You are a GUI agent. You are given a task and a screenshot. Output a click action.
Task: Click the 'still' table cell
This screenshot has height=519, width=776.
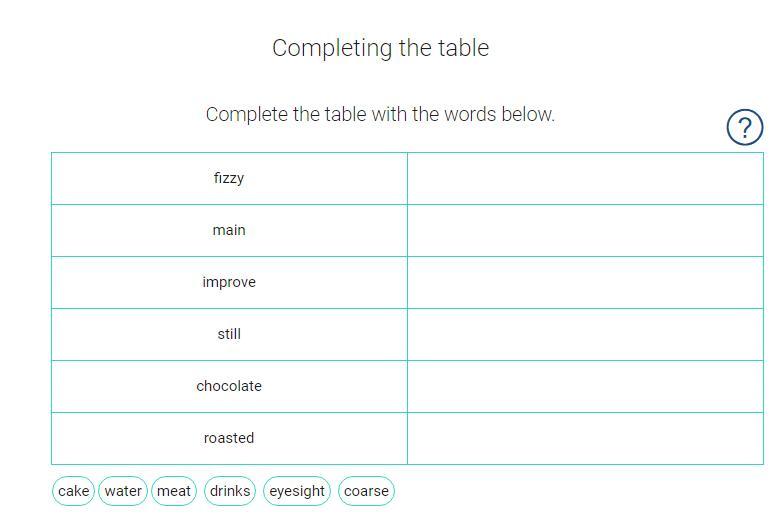click(229, 334)
